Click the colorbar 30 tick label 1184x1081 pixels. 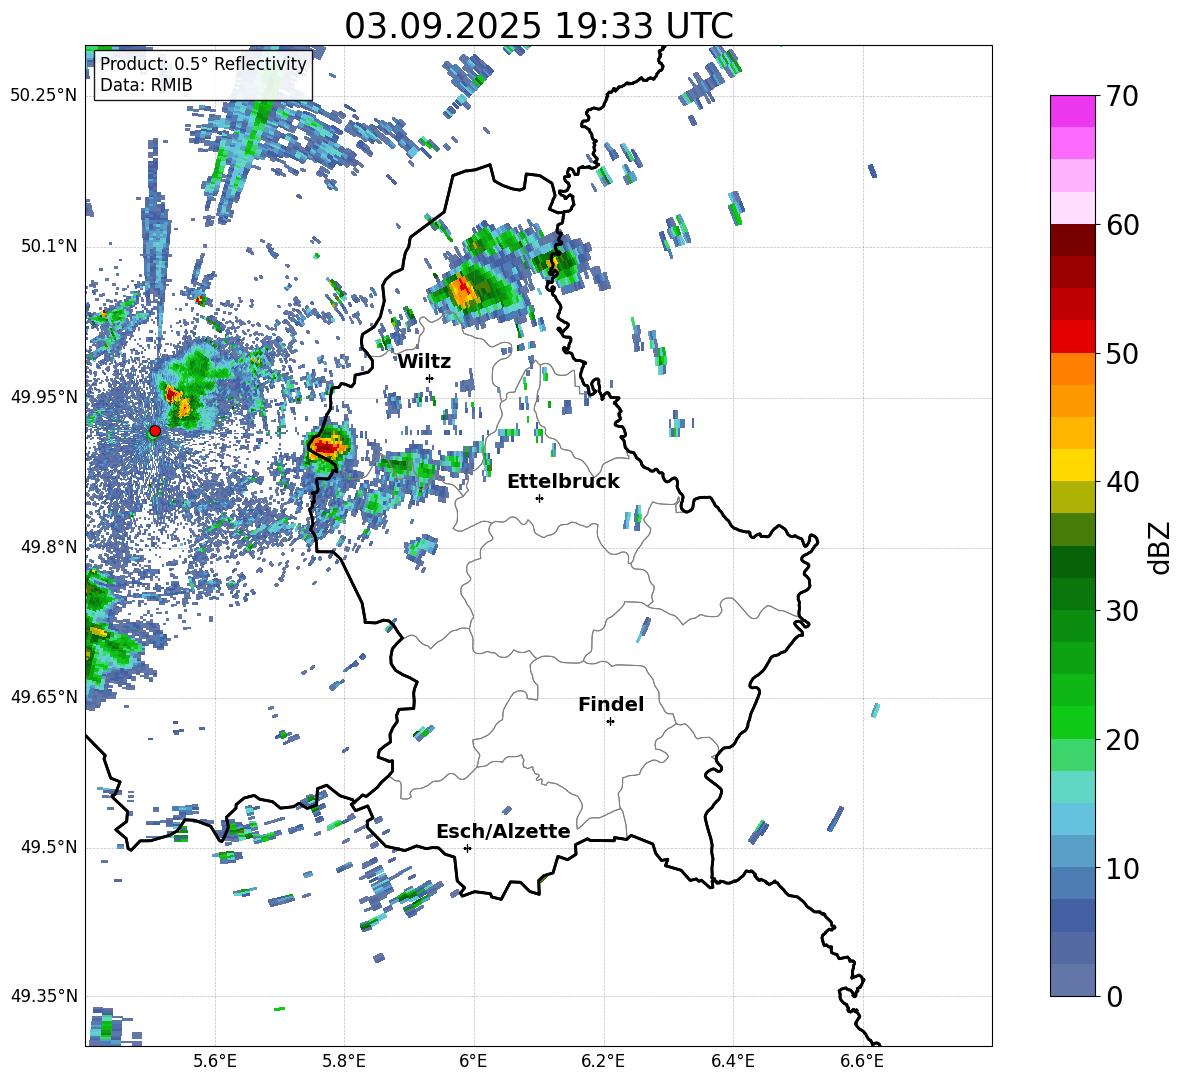(x=1123, y=611)
